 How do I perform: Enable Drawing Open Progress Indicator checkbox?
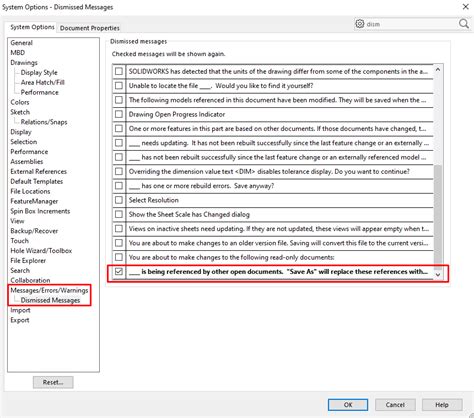click(x=119, y=114)
